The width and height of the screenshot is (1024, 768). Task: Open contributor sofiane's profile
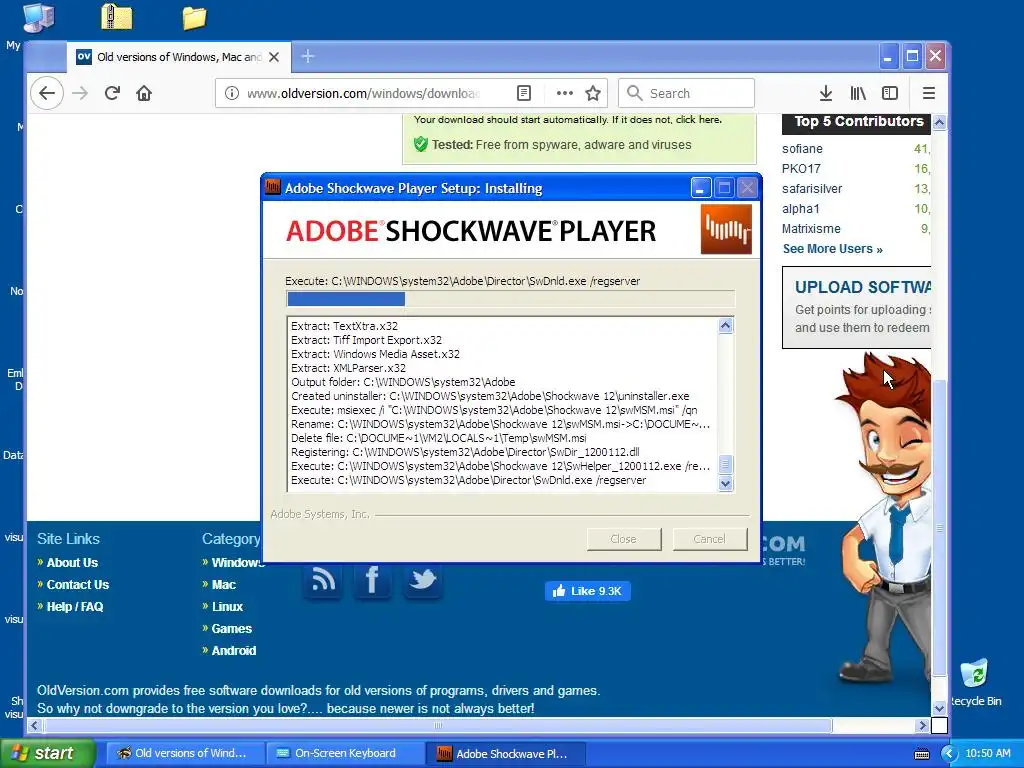(802, 149)
